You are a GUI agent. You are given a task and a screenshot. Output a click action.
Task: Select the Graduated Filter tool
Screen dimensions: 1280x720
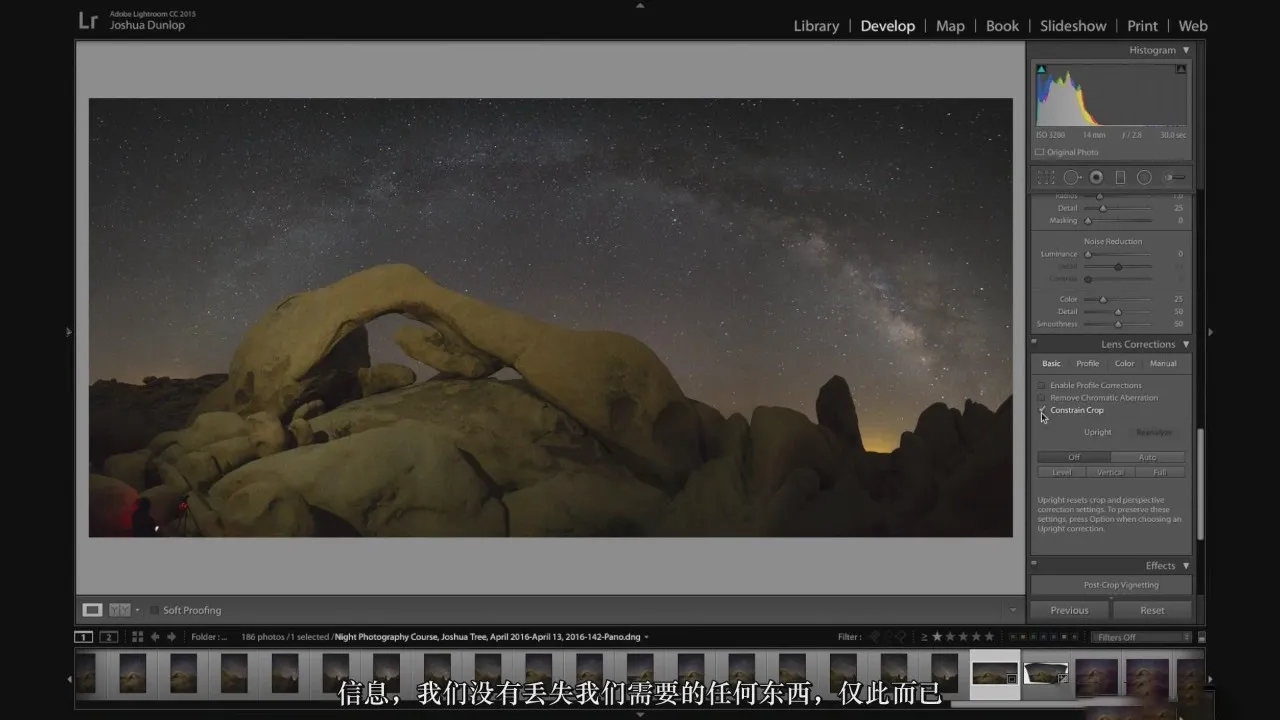[x=1120, y=177]
